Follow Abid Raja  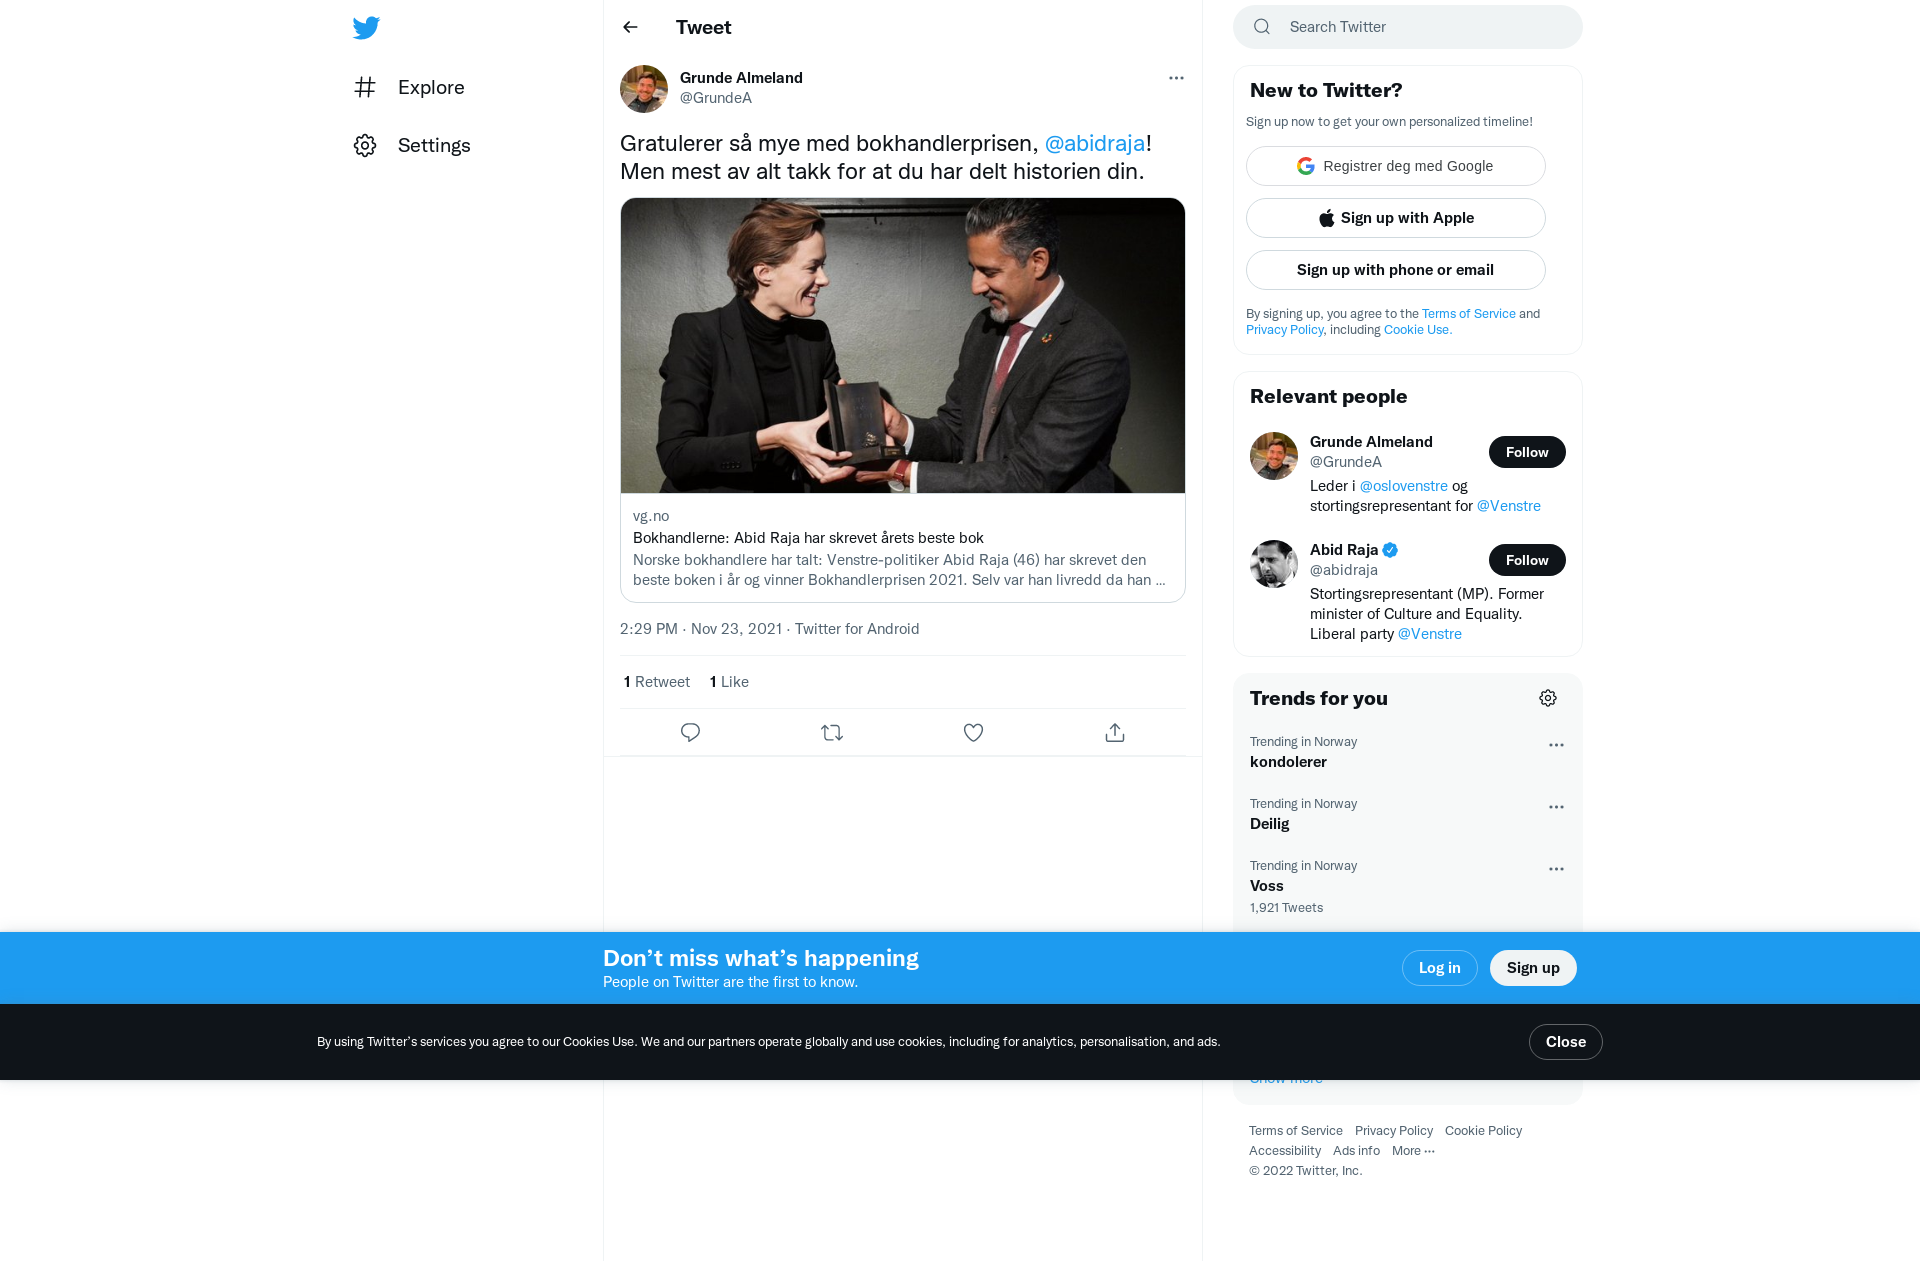1527,560
